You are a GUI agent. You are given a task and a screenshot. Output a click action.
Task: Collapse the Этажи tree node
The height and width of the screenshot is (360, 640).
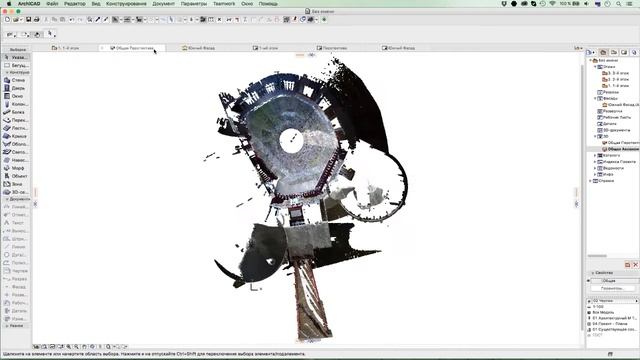[x=595, y=67]
